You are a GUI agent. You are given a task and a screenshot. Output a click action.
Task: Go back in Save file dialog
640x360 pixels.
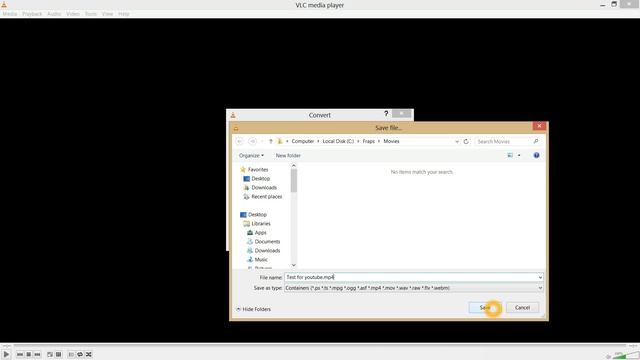[x=240, y=141]
